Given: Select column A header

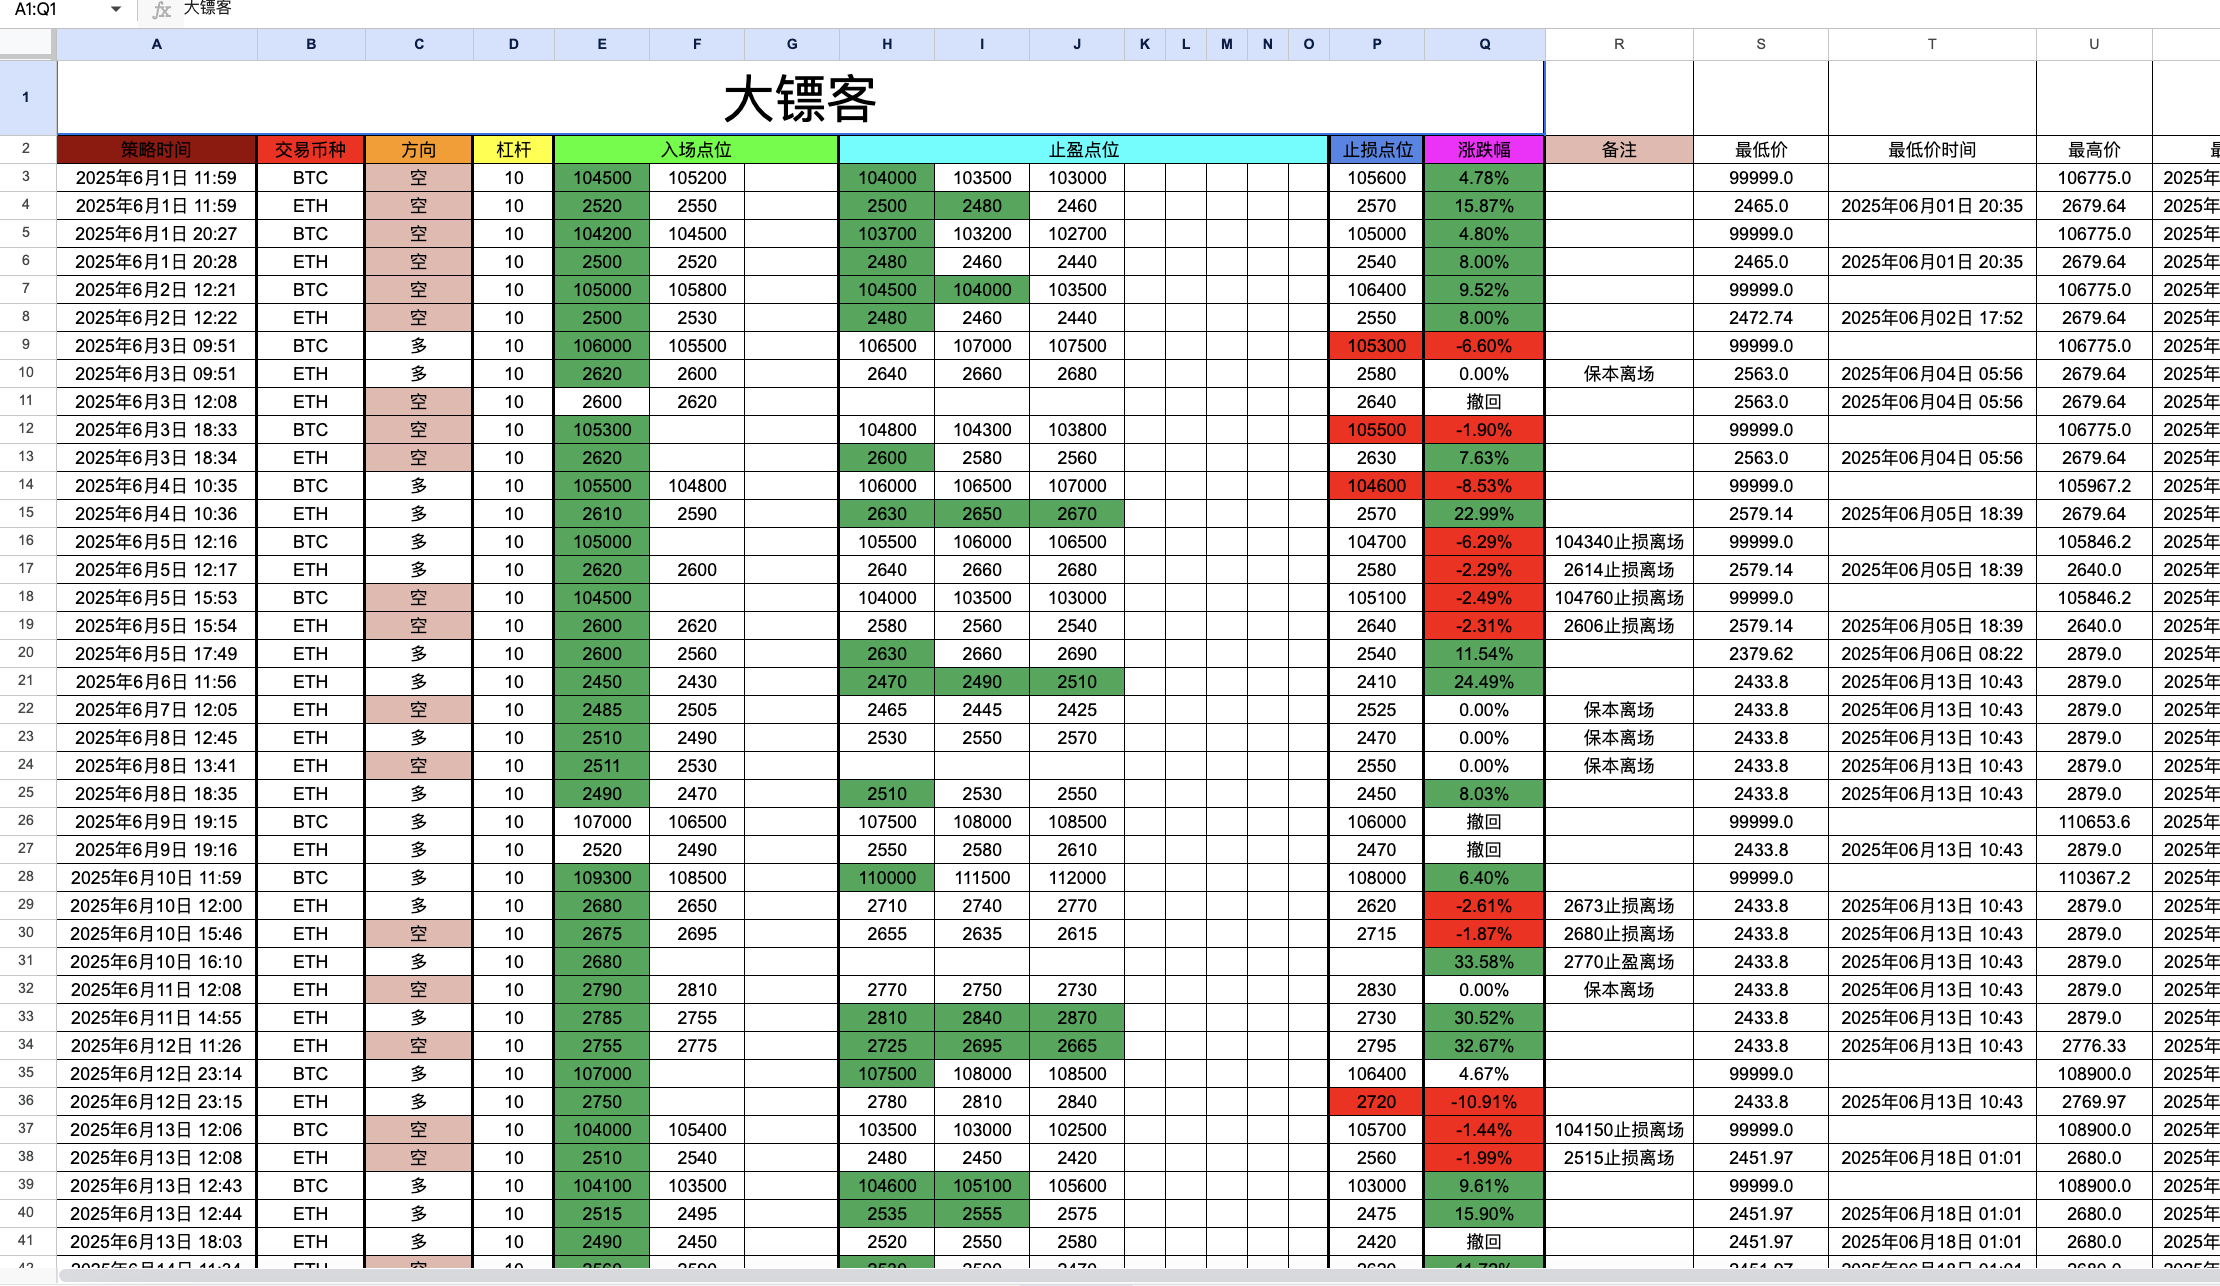Looking at the screenshot, I should (x=157, y=44).
